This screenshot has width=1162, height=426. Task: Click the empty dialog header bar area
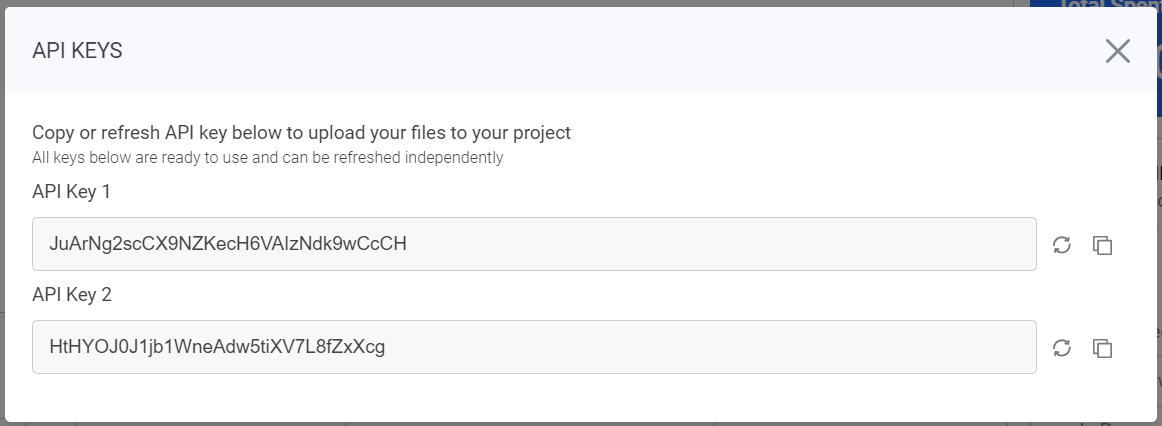coord(600,51)
